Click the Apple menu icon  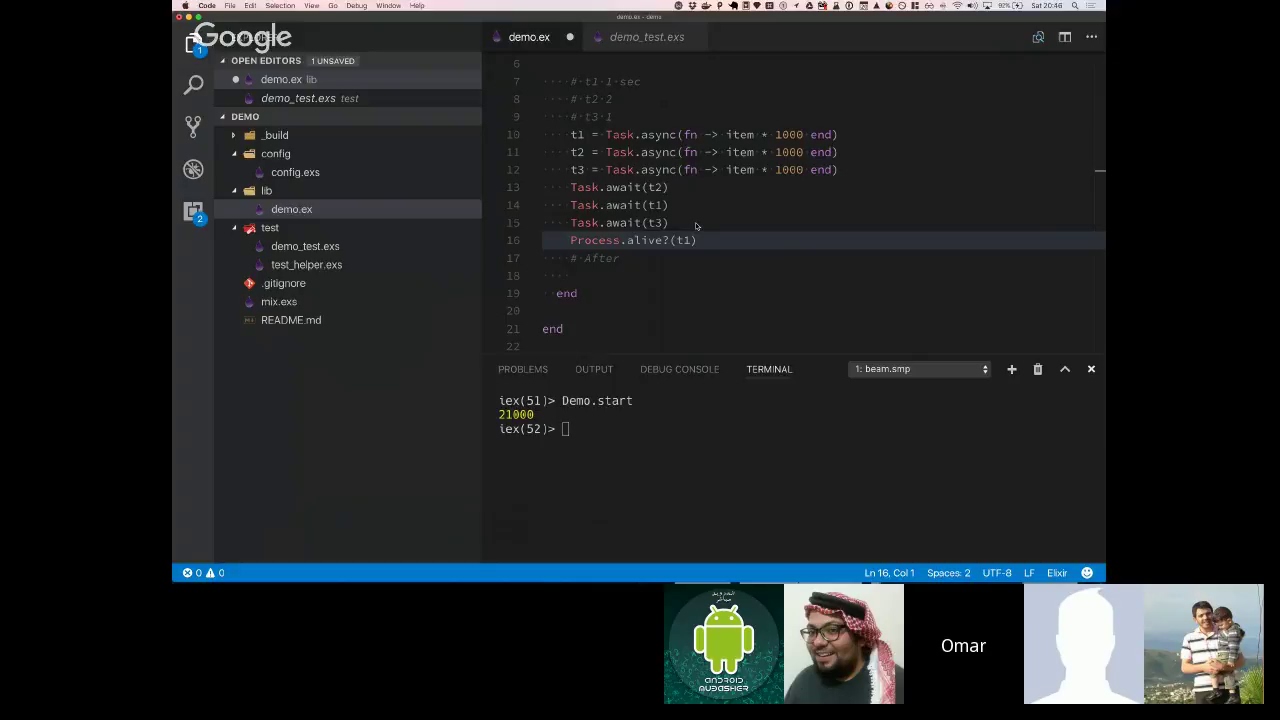(185, 6)
